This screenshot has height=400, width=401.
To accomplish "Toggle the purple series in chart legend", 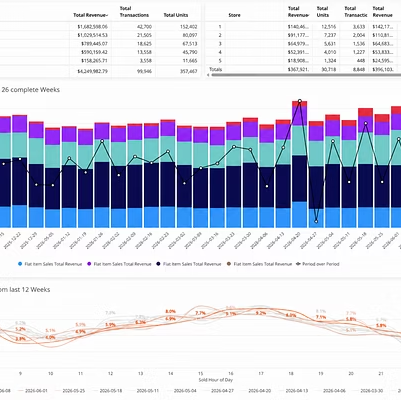I will tap(119, 264).
